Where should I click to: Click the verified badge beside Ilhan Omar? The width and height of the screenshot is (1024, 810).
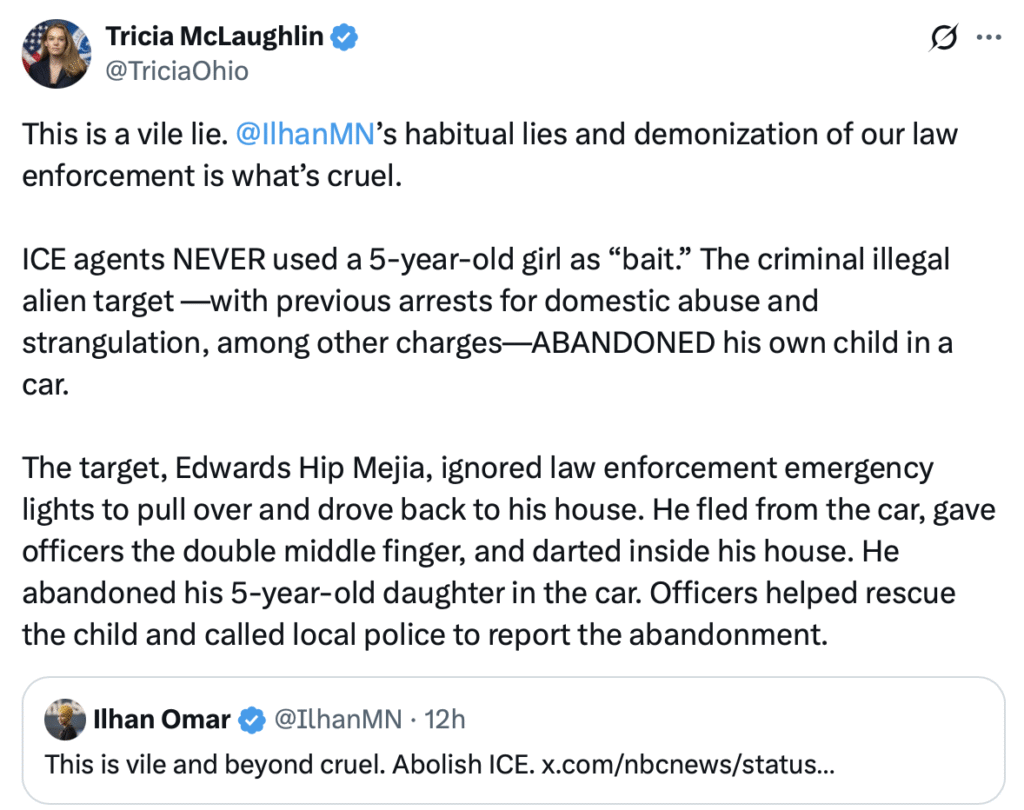coord(253,719)
